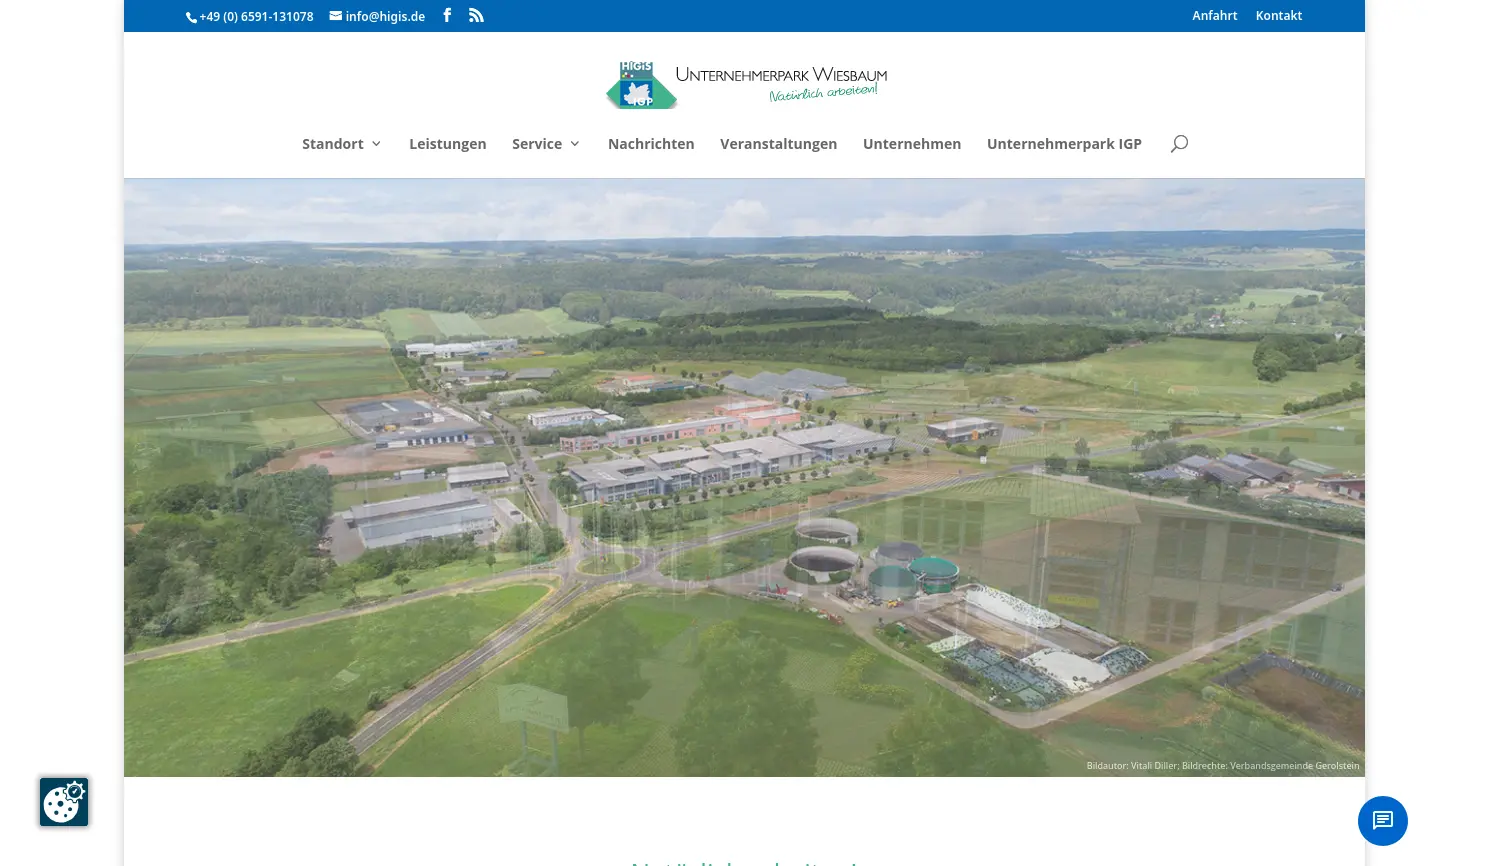Screen dimensions: 1500x866
Task: Go to the Leistungen page
Action: coord(447,144)
